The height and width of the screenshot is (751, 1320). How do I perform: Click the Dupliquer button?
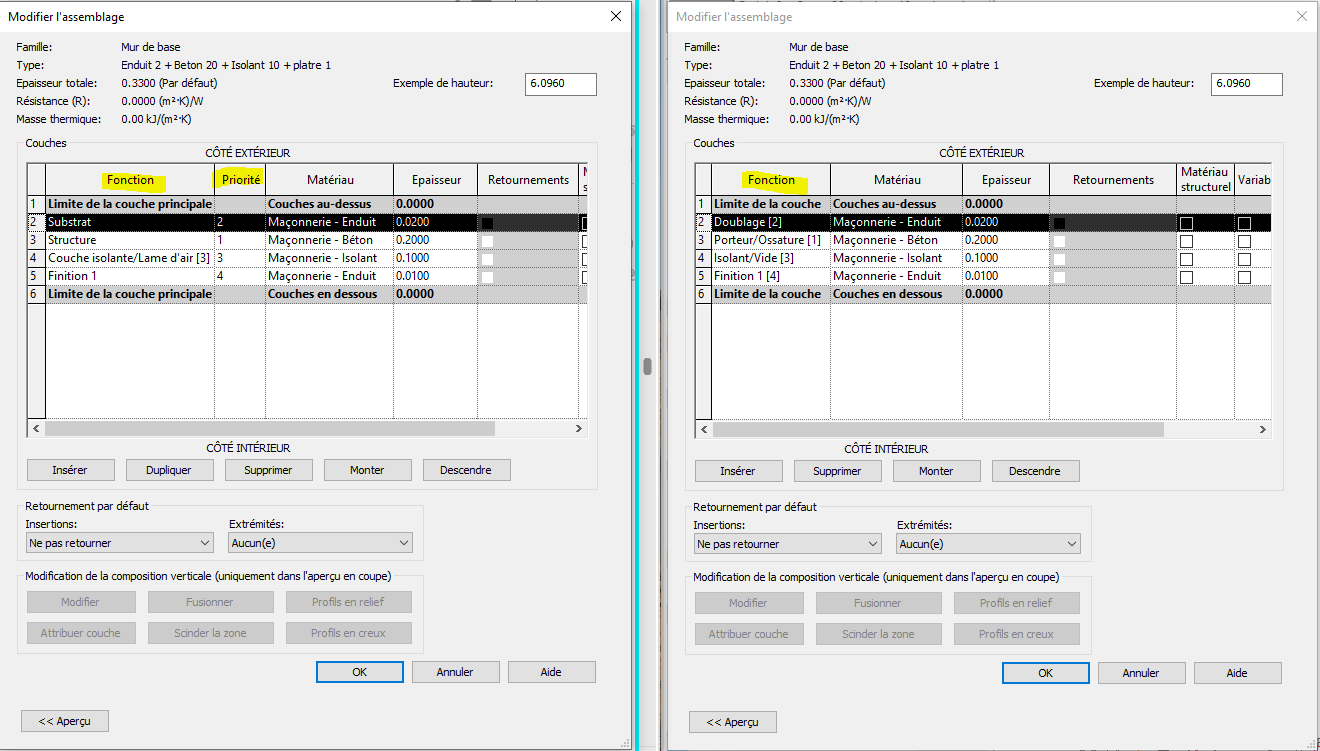(169, 470)
